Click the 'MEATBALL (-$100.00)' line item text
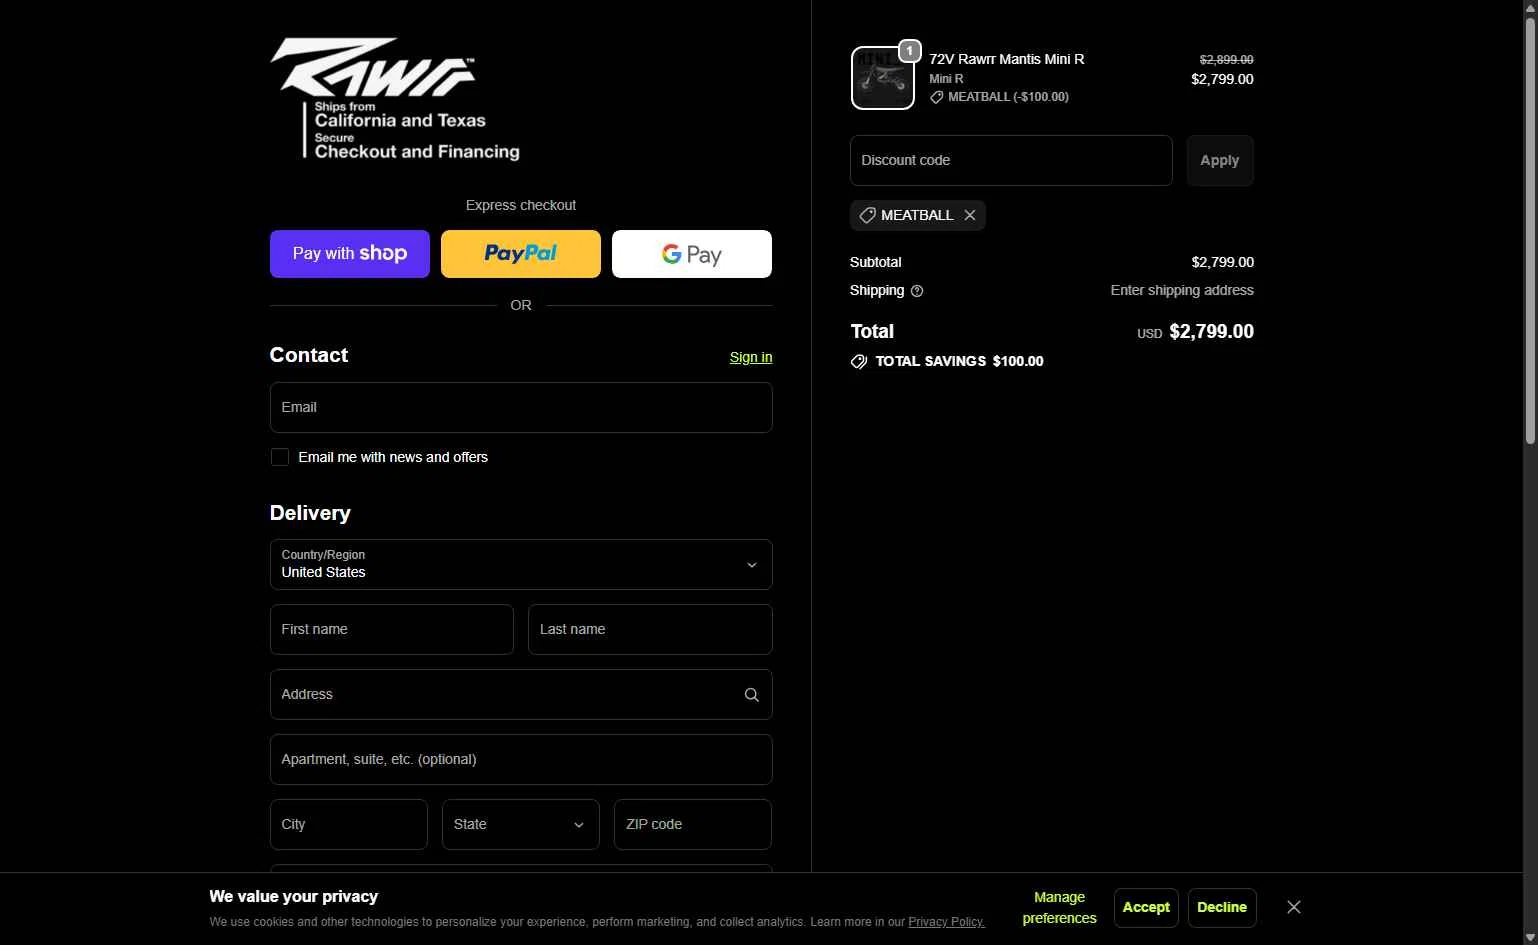This screenshot has height=945, width=1538. [1008, 97]
